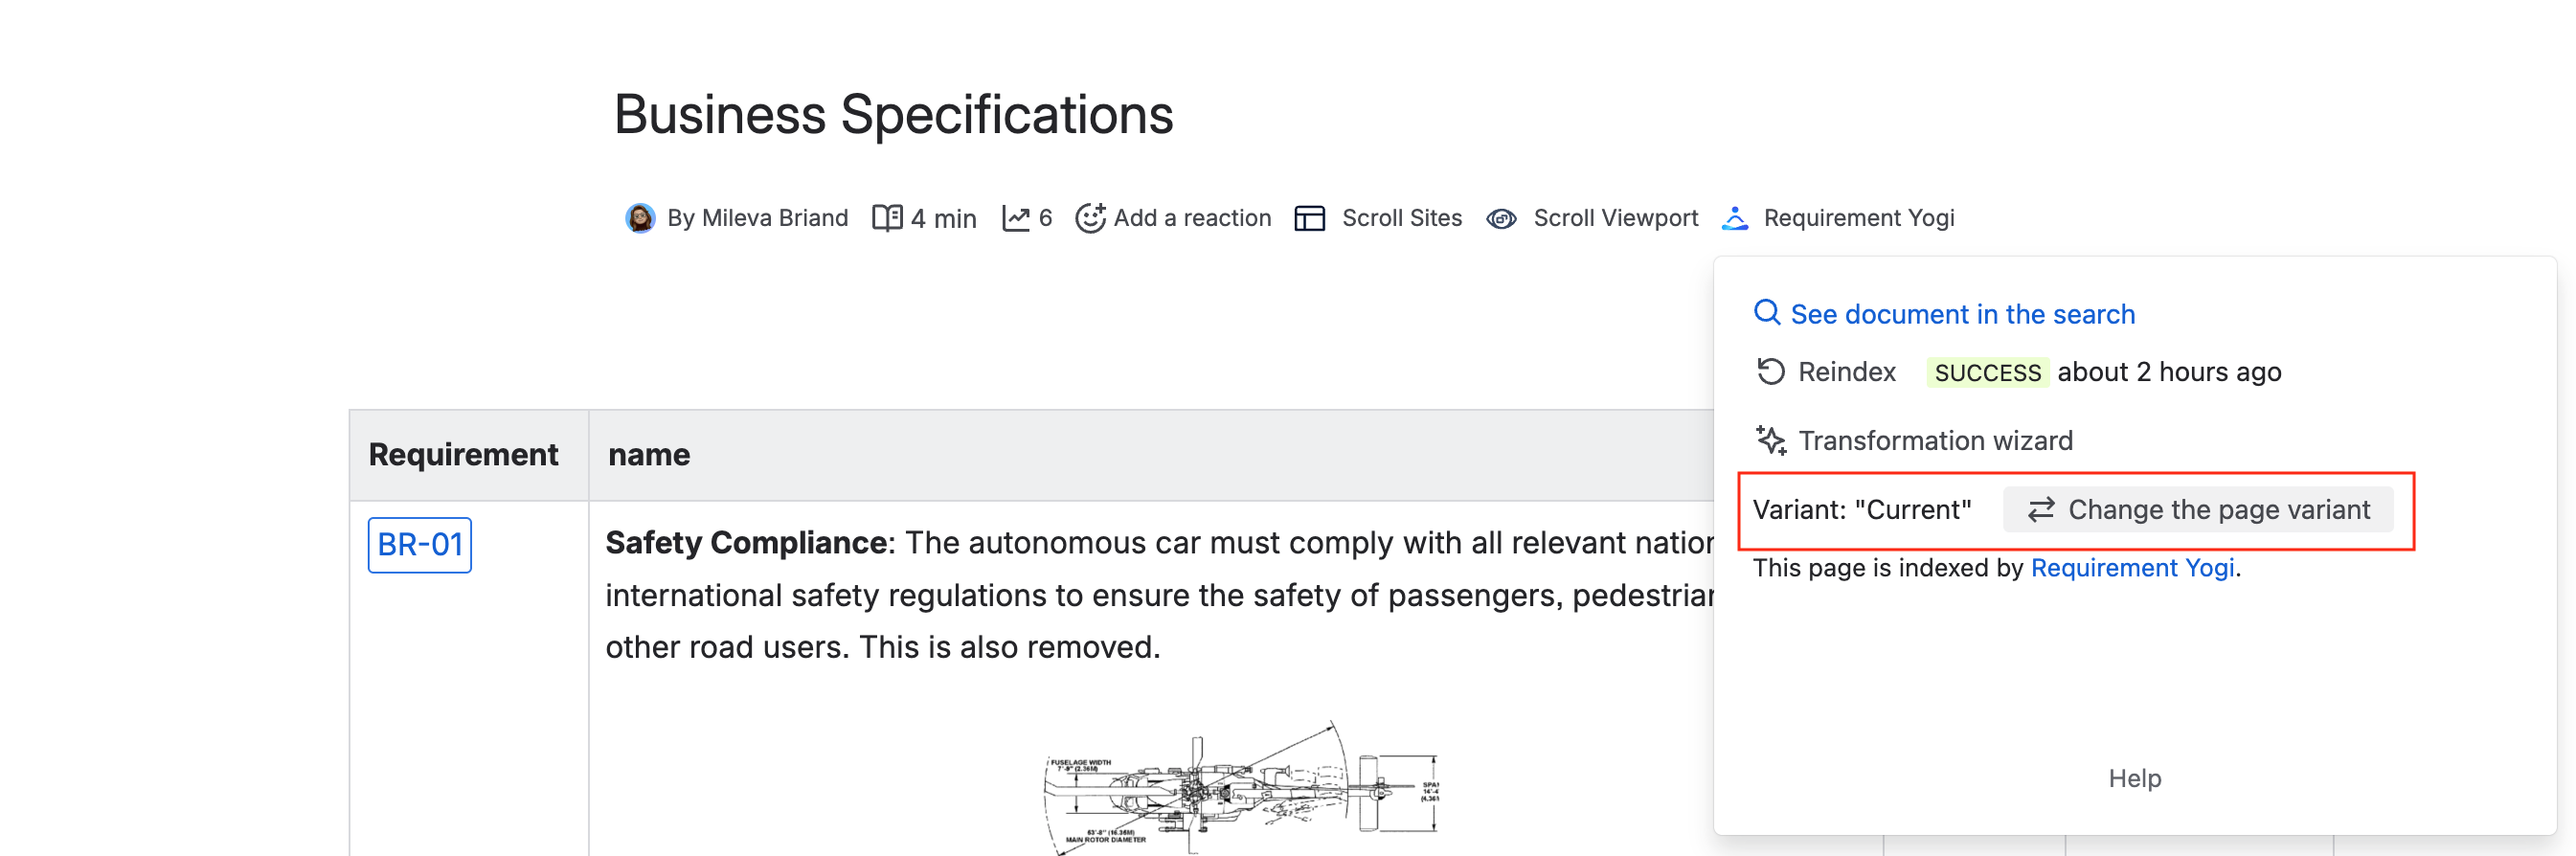
Task: Click the search magnifier icon
Action: (x=1767, y=313)
